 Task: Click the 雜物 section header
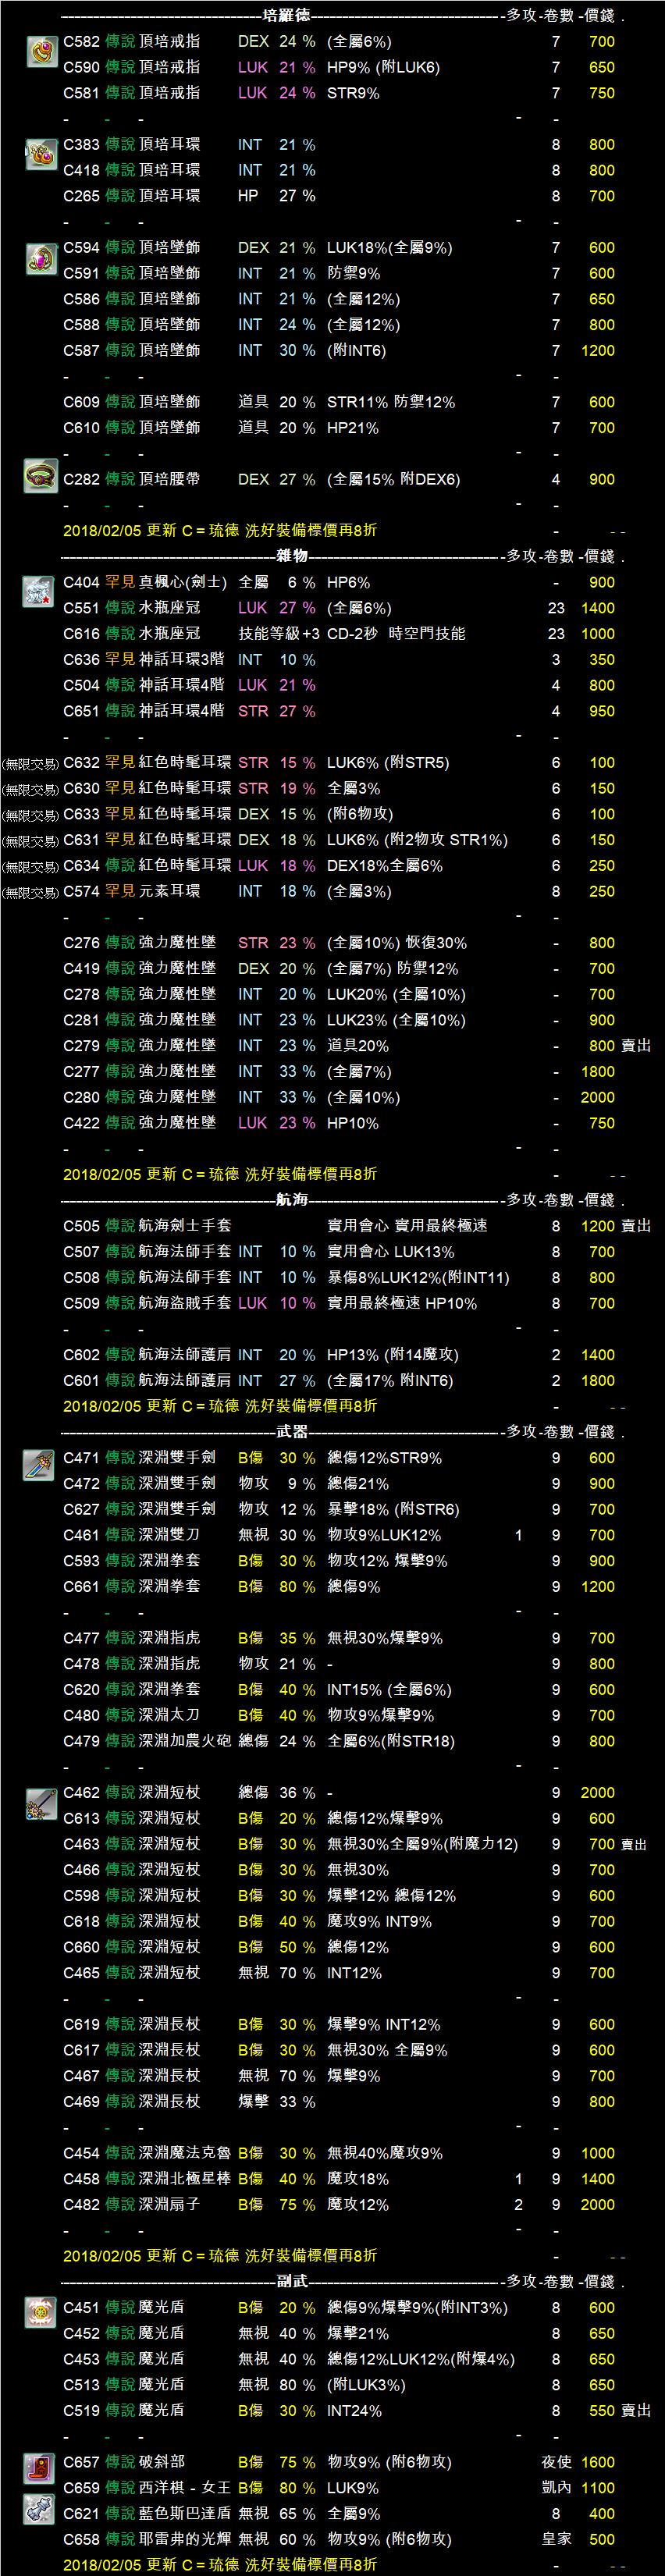click(291, 556)
